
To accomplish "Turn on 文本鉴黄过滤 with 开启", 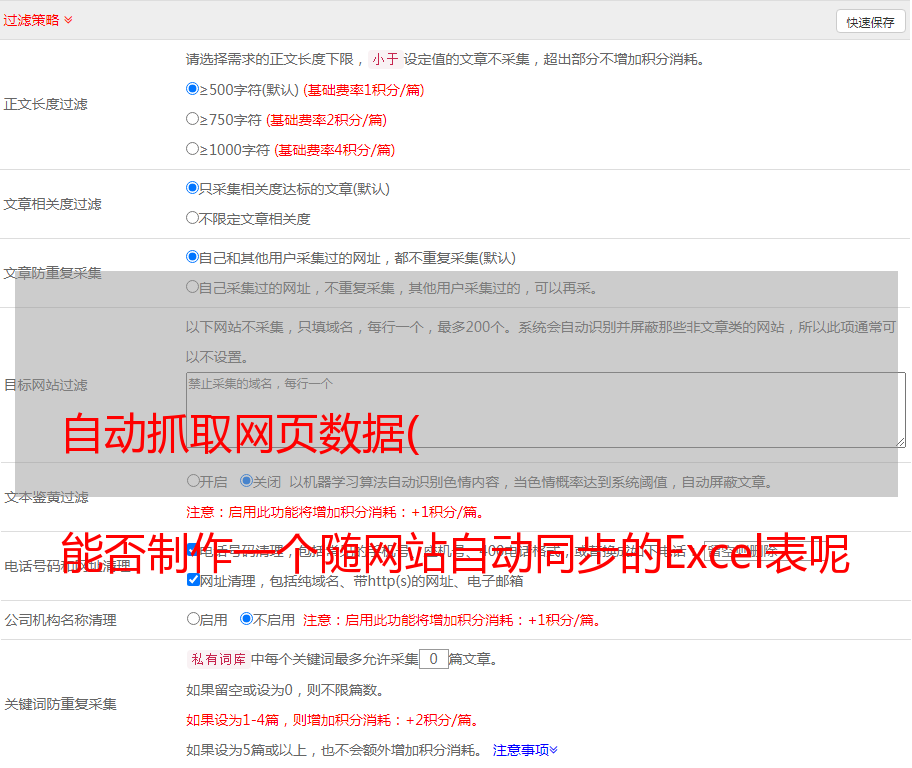I will pyautogui.click(x=193, y=481).
